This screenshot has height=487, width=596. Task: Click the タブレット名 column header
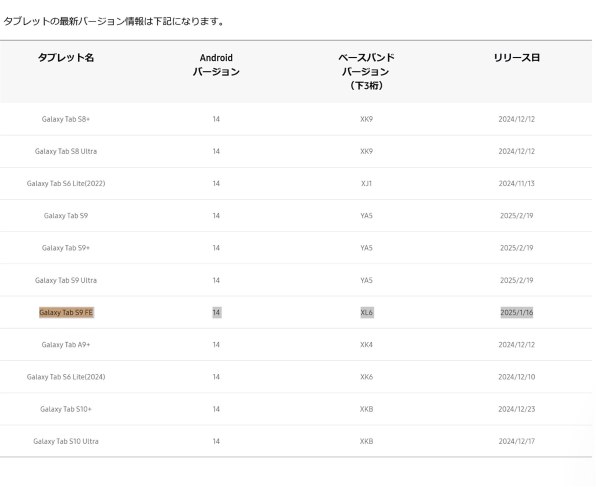66,58
